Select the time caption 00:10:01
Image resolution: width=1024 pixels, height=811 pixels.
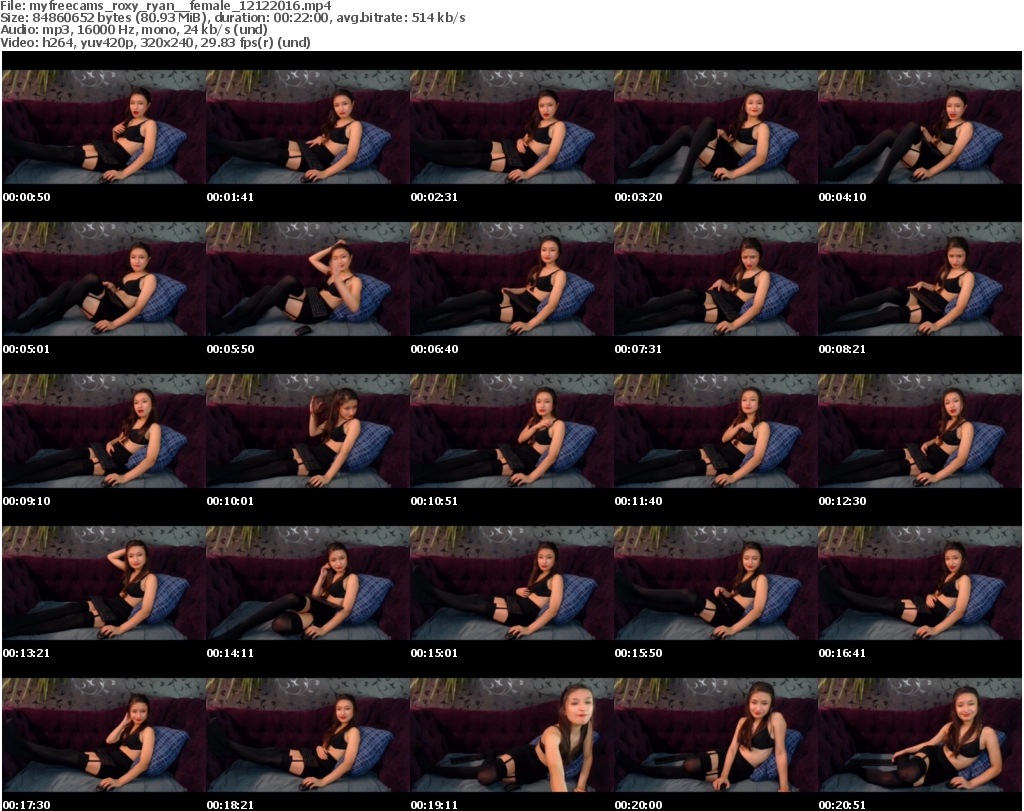coord(231,501)
